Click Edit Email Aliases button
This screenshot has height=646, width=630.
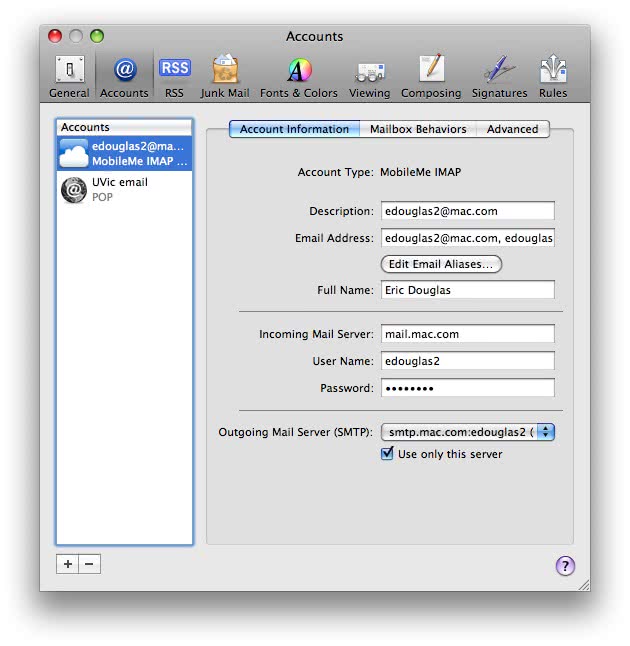click(x=441, y=264)
